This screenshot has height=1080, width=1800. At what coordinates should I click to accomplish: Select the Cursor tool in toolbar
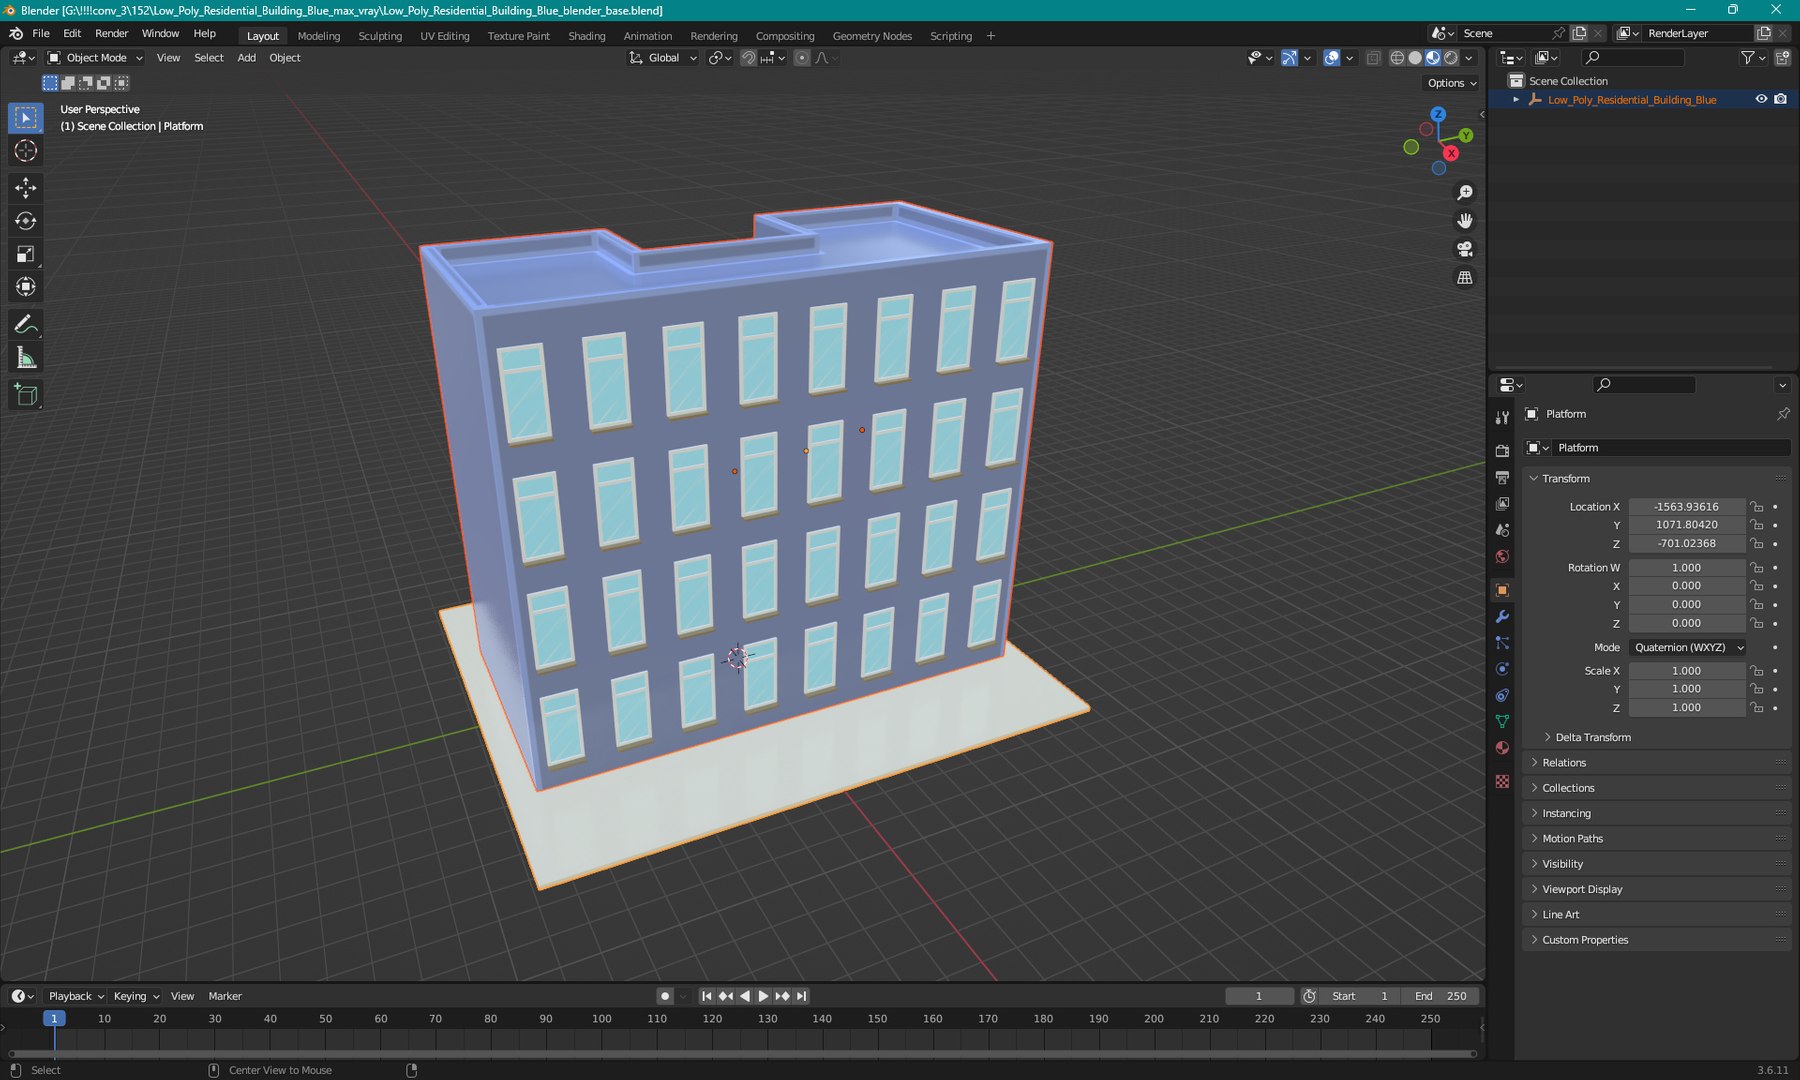point(26,151)
